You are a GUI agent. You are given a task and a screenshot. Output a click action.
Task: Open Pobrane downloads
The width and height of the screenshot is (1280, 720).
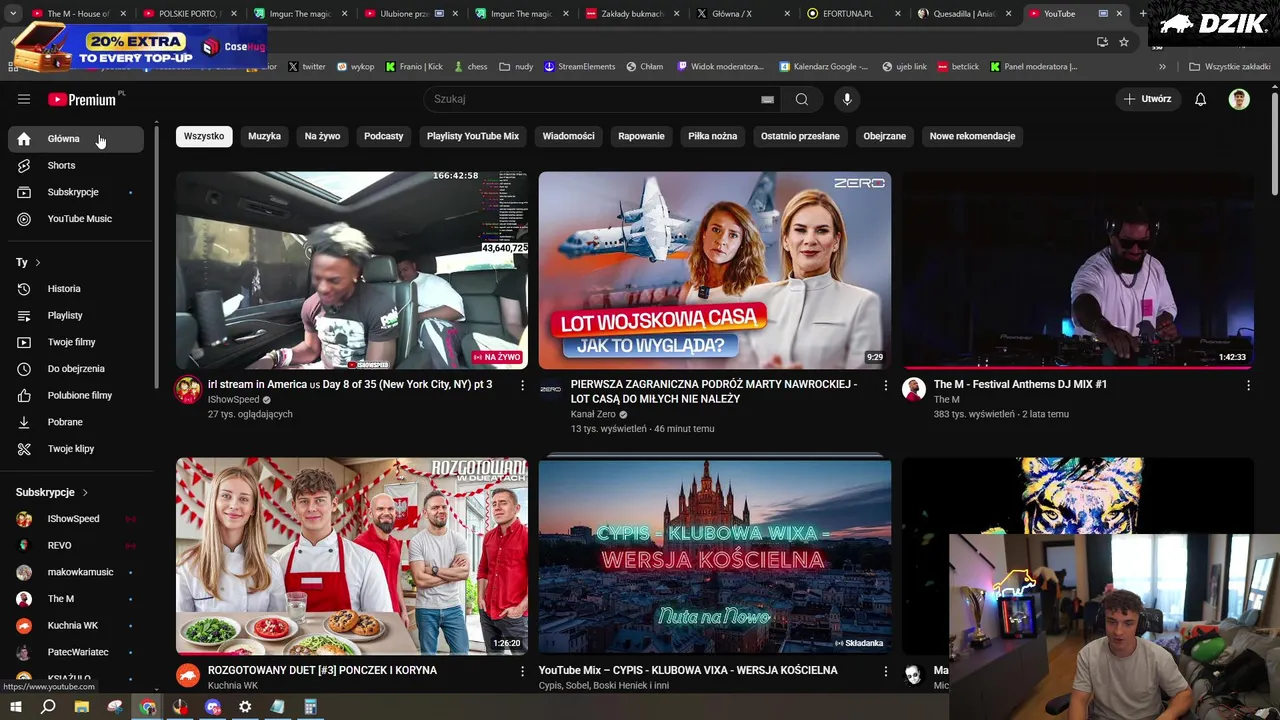(x=76, y=422)
